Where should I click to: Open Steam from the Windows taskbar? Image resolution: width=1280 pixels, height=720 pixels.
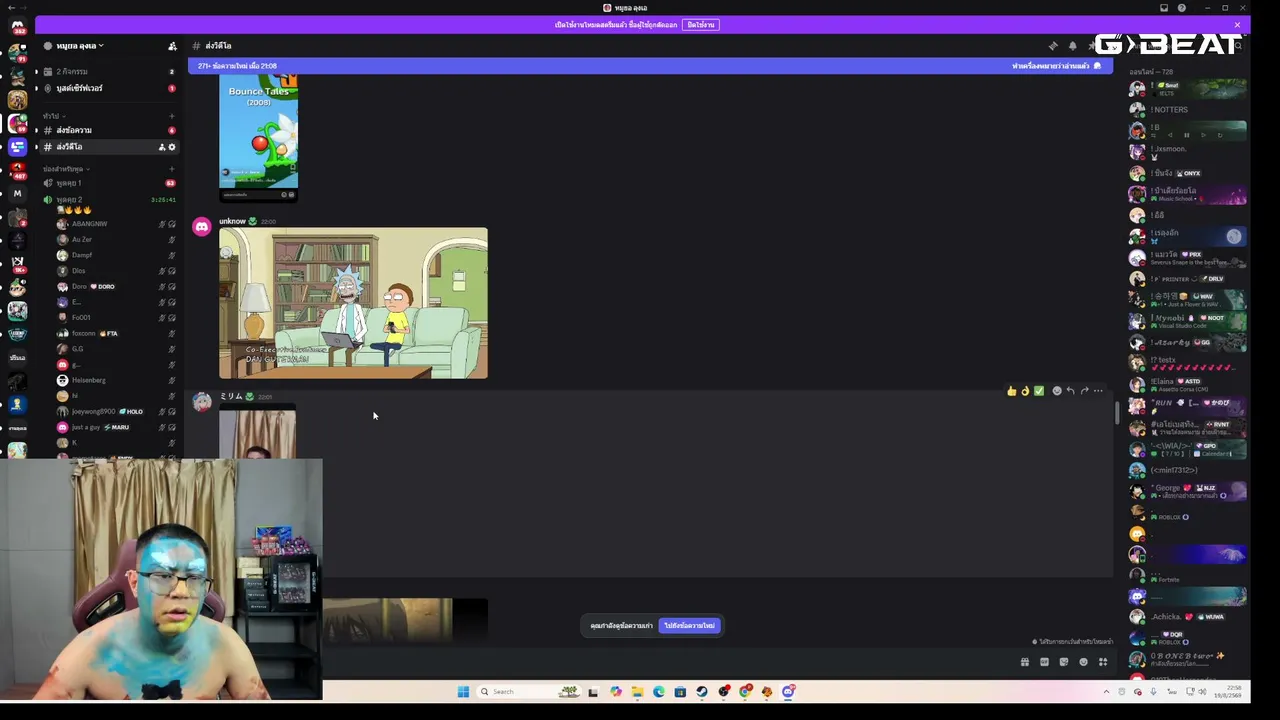point(702,692)
